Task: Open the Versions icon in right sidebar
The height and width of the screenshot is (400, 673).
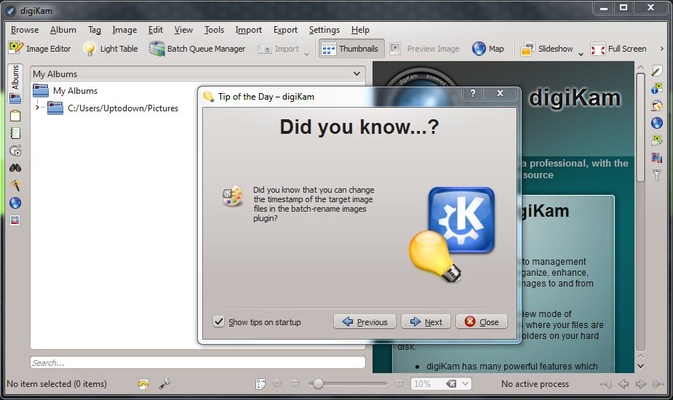Action: pyautogui.click(x=657, y=158)
